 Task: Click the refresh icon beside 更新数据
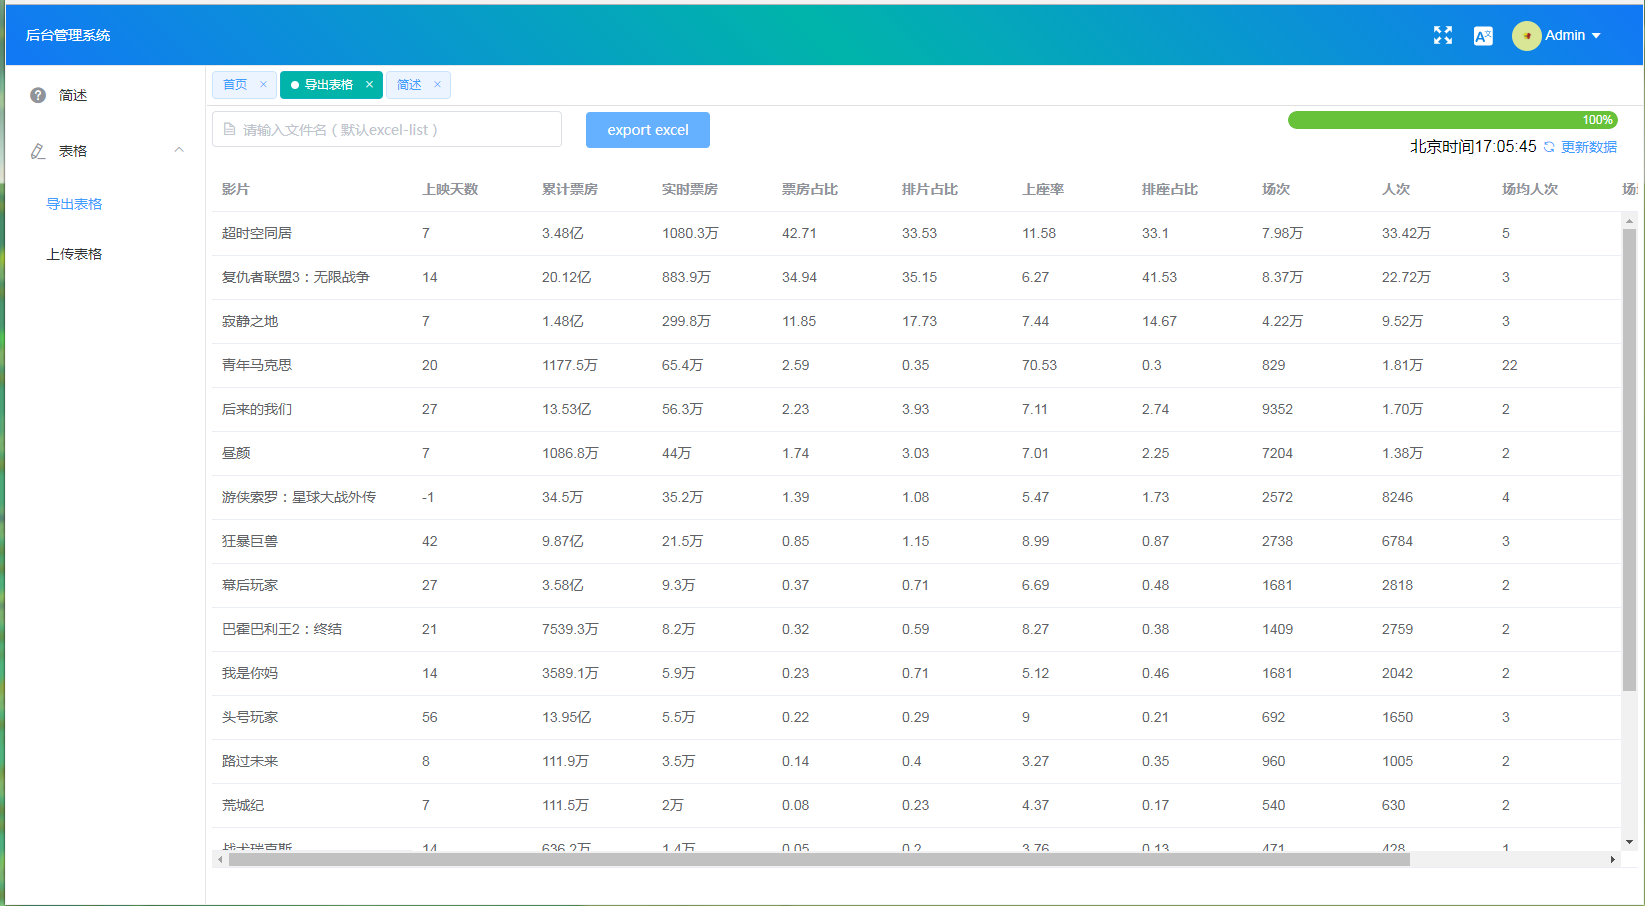pyautogui.click(x=1549, y=147)
